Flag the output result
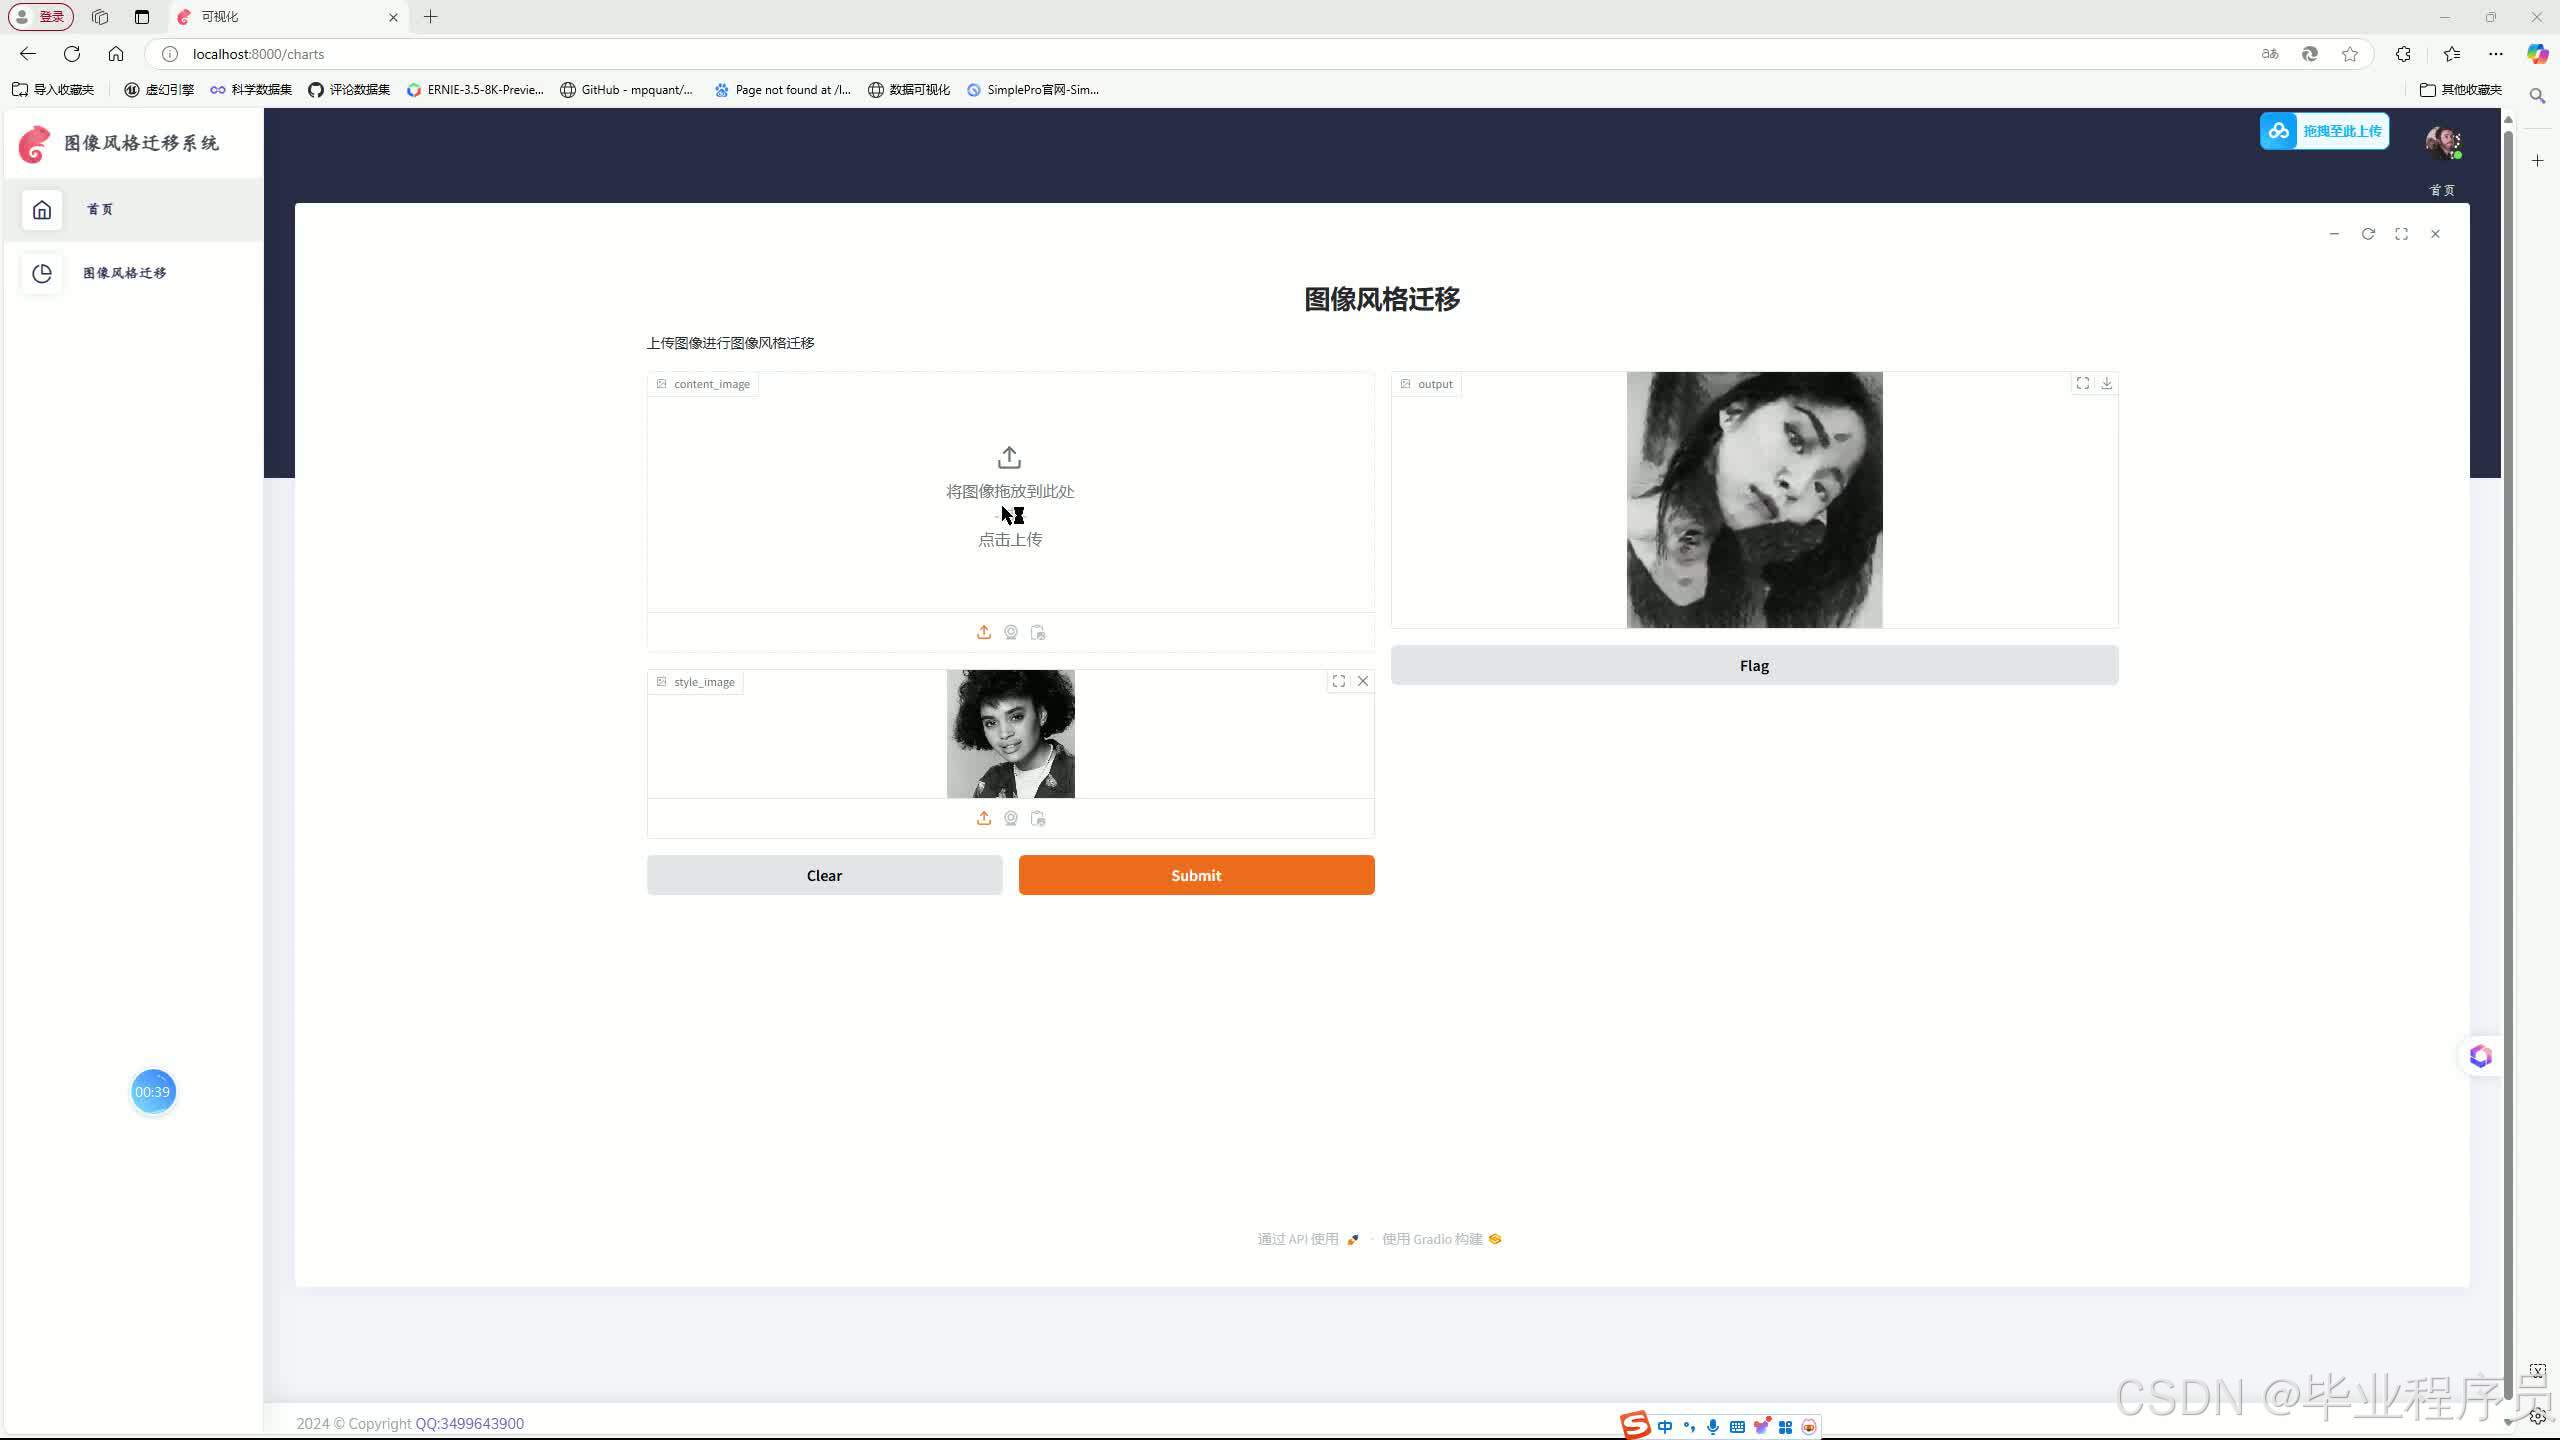Viewport: 2560px width, 1440px height. (x=1754, y=666)
